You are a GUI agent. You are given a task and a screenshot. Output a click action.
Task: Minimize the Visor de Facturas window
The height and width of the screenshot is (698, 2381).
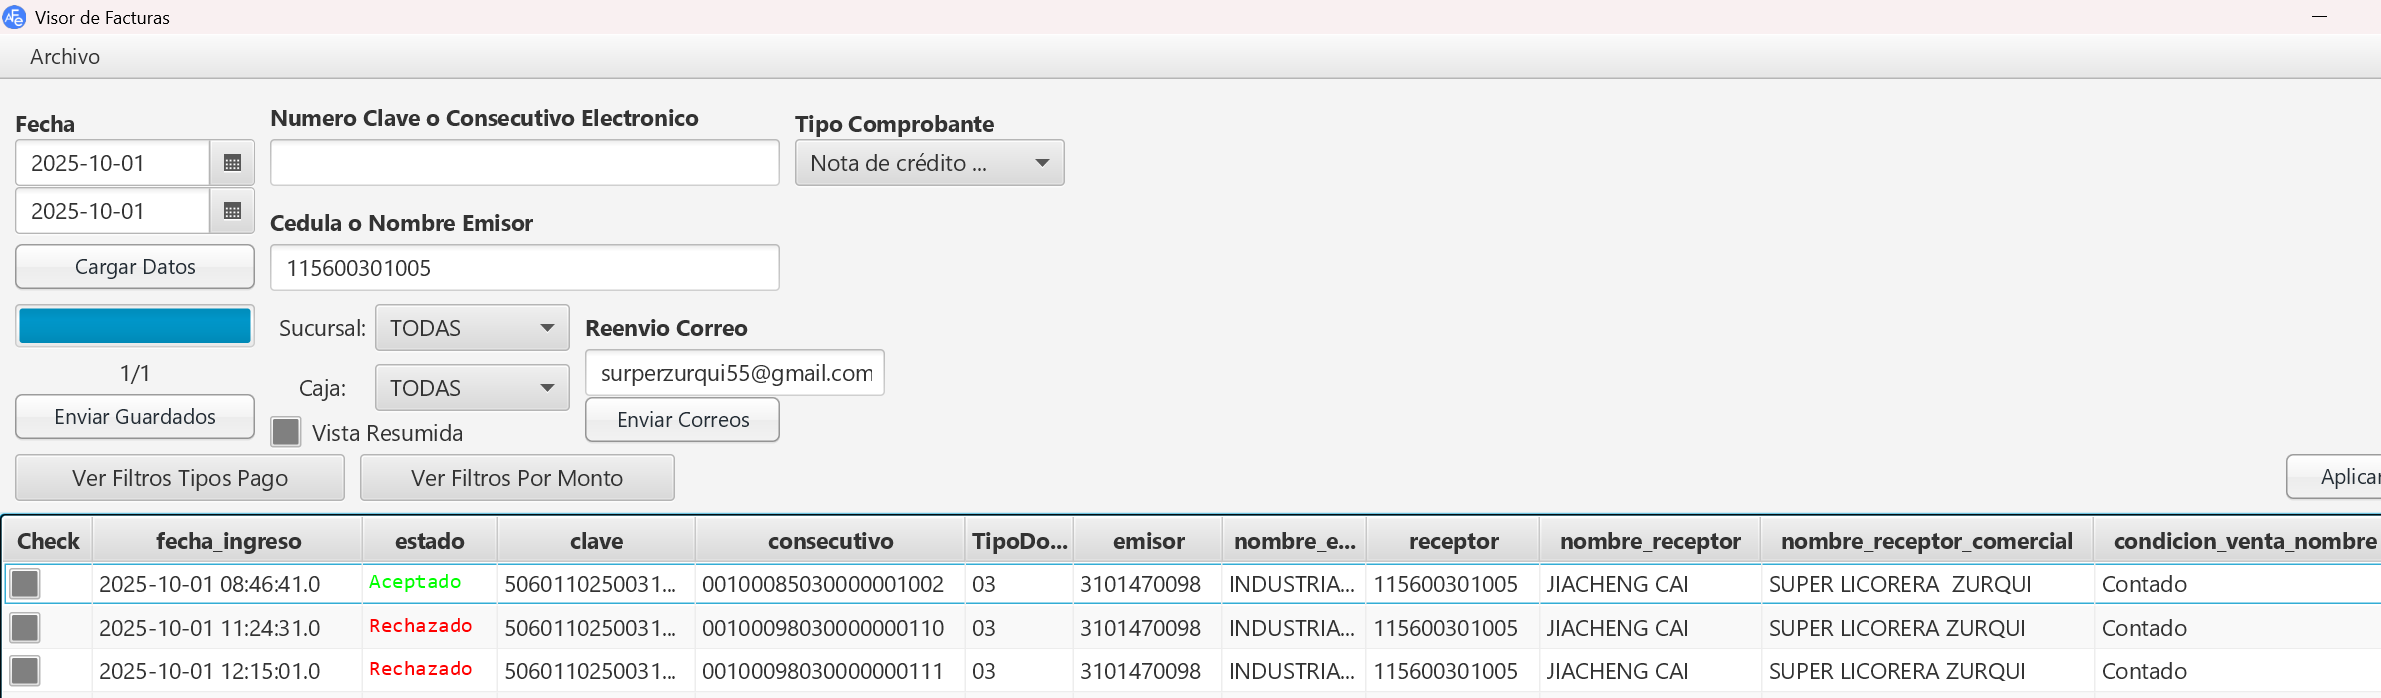tap(2319, 17)
